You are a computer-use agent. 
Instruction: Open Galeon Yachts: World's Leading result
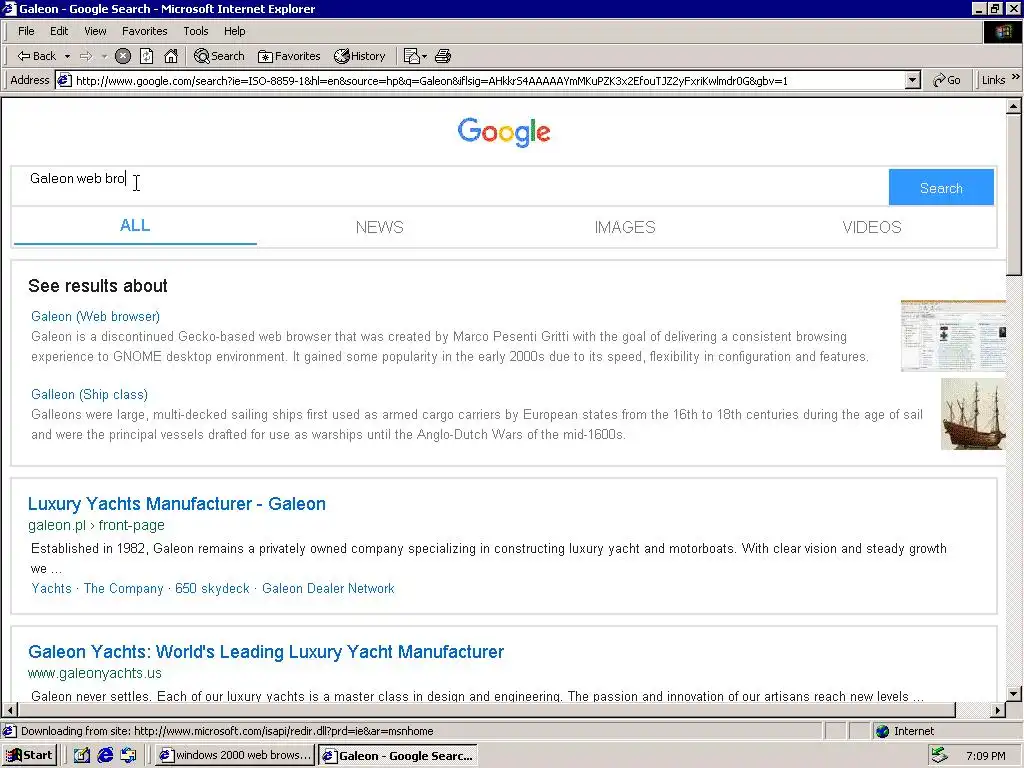(x=266, y=652)
